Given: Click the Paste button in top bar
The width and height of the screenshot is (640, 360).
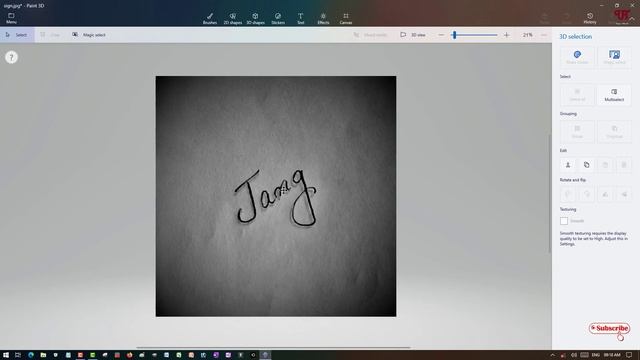Looking at the screenshot, I should point(544,18).
